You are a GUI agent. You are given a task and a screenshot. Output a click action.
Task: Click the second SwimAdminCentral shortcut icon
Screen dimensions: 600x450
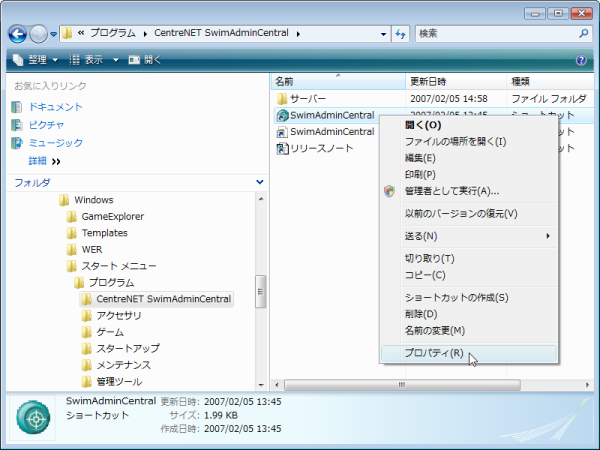pos(282,132)
